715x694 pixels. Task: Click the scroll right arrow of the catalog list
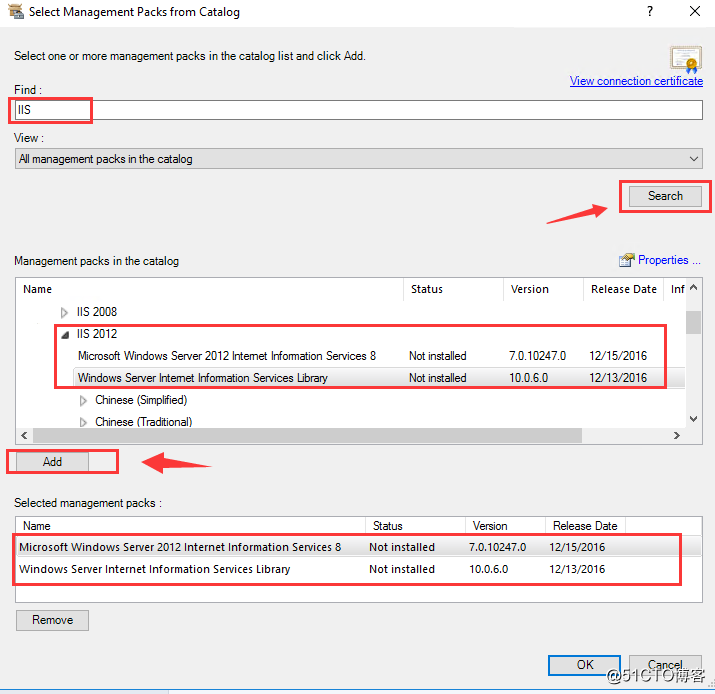point(677,435)
